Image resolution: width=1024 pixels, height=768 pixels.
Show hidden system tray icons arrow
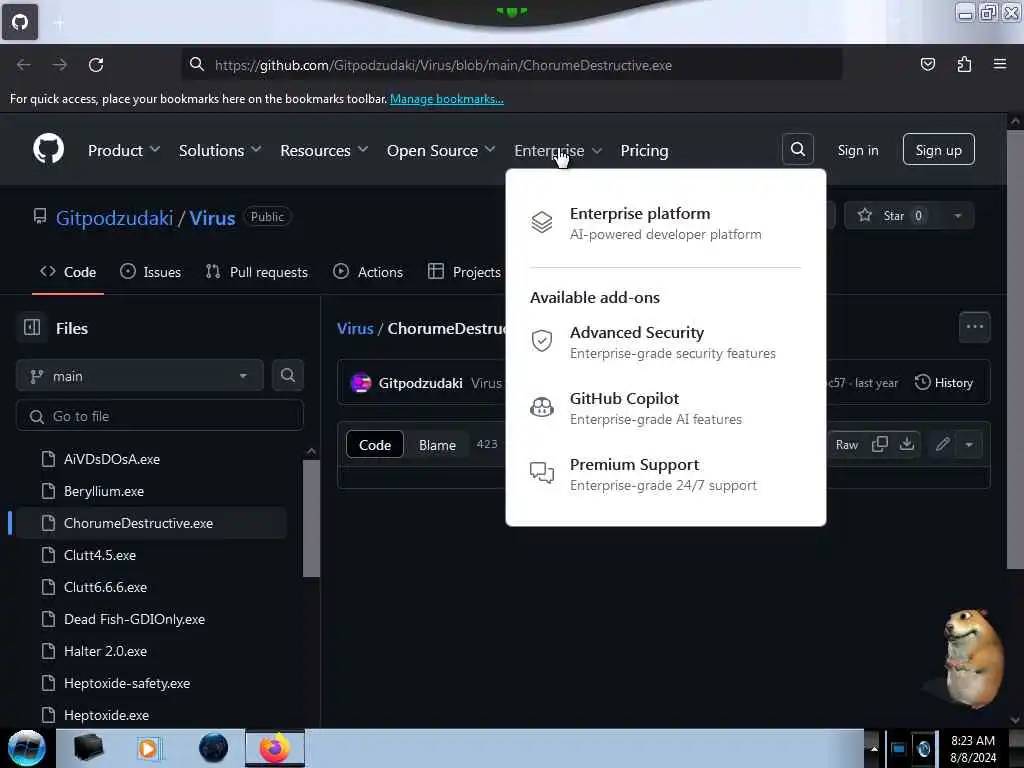point(874,748)
